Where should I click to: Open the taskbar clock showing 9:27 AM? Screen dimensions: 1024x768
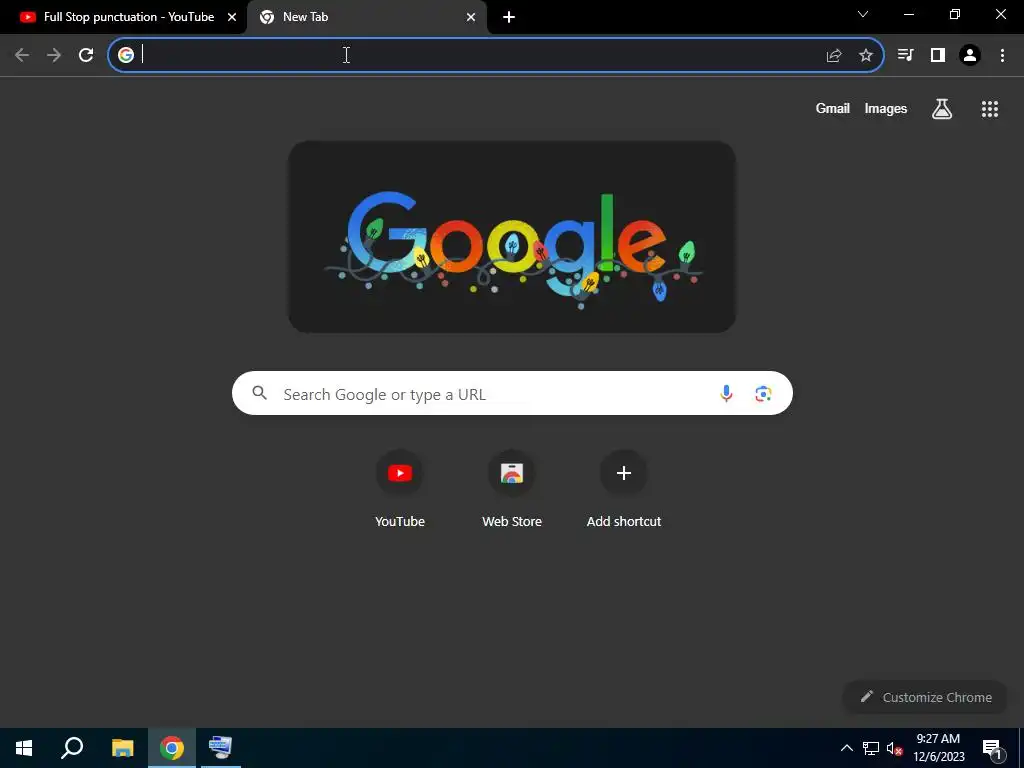(x=938, y=748)
